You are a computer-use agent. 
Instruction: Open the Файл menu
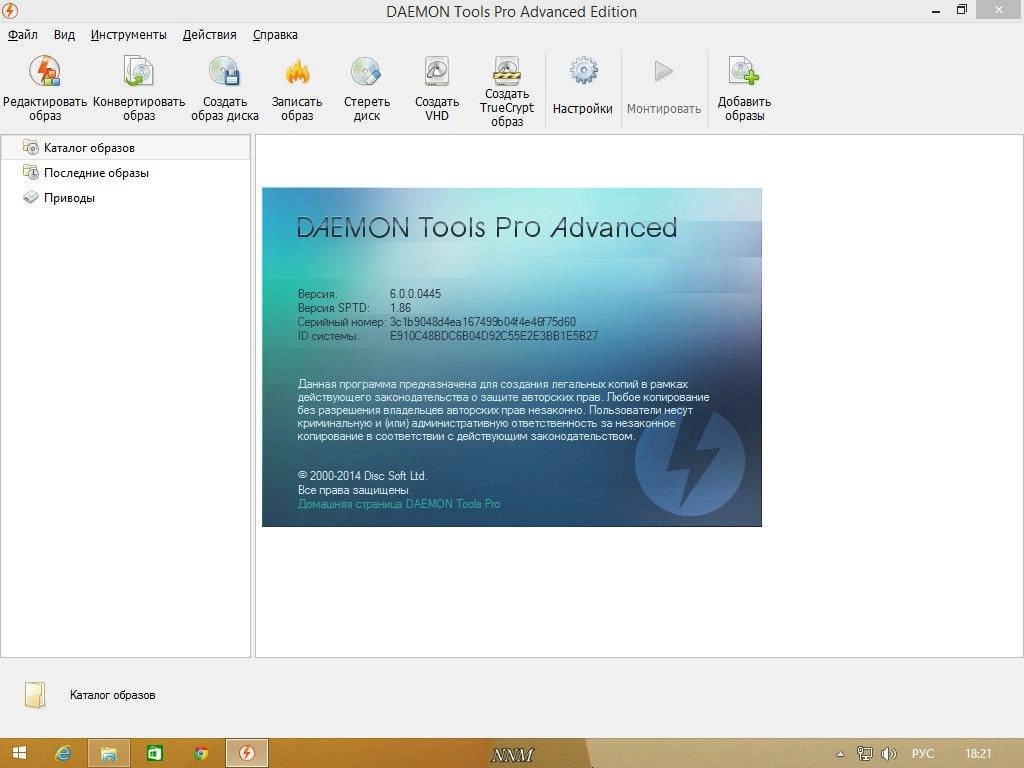23,35
